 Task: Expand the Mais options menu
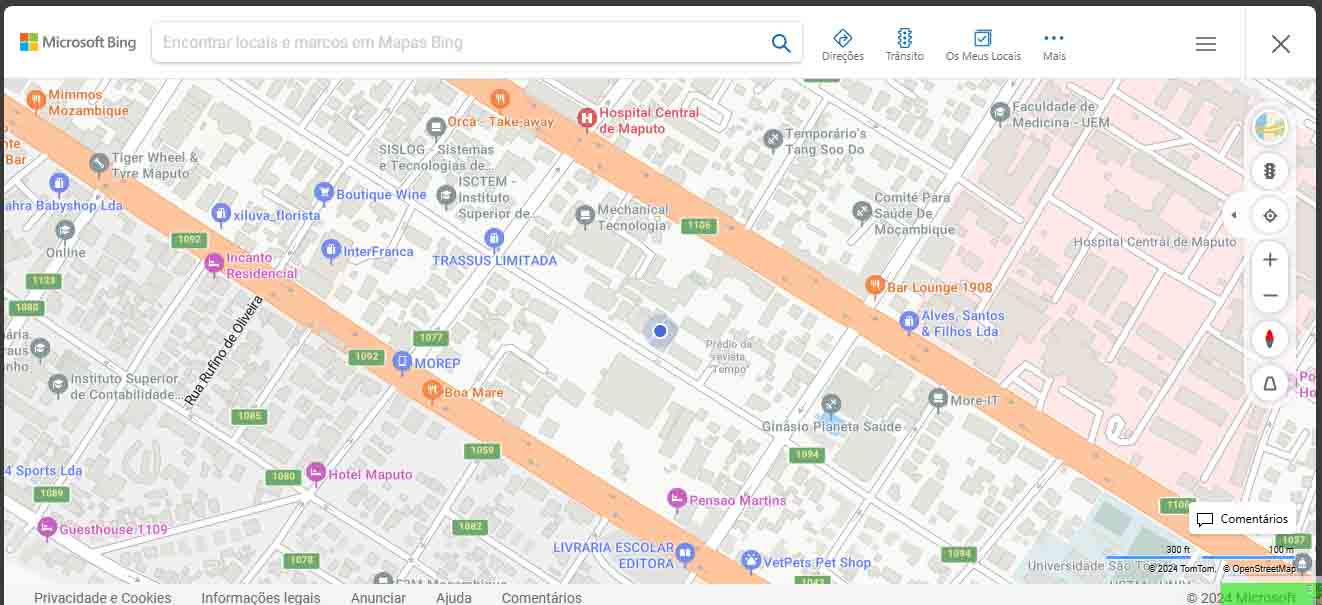1054,44
